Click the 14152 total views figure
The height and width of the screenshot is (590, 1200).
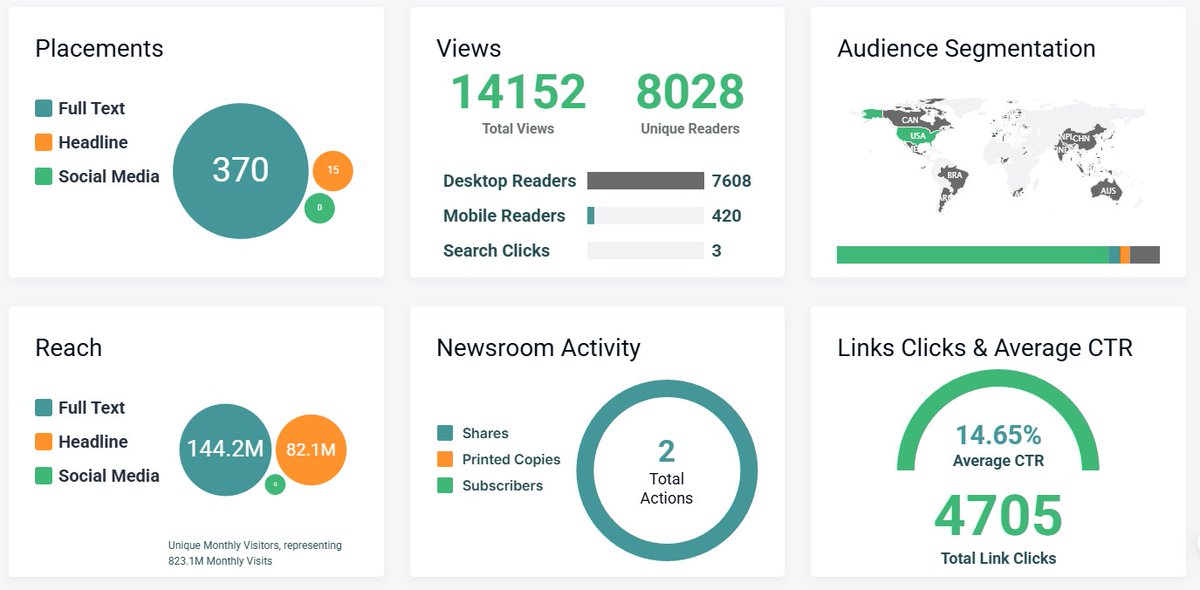(x=518, y=92)
